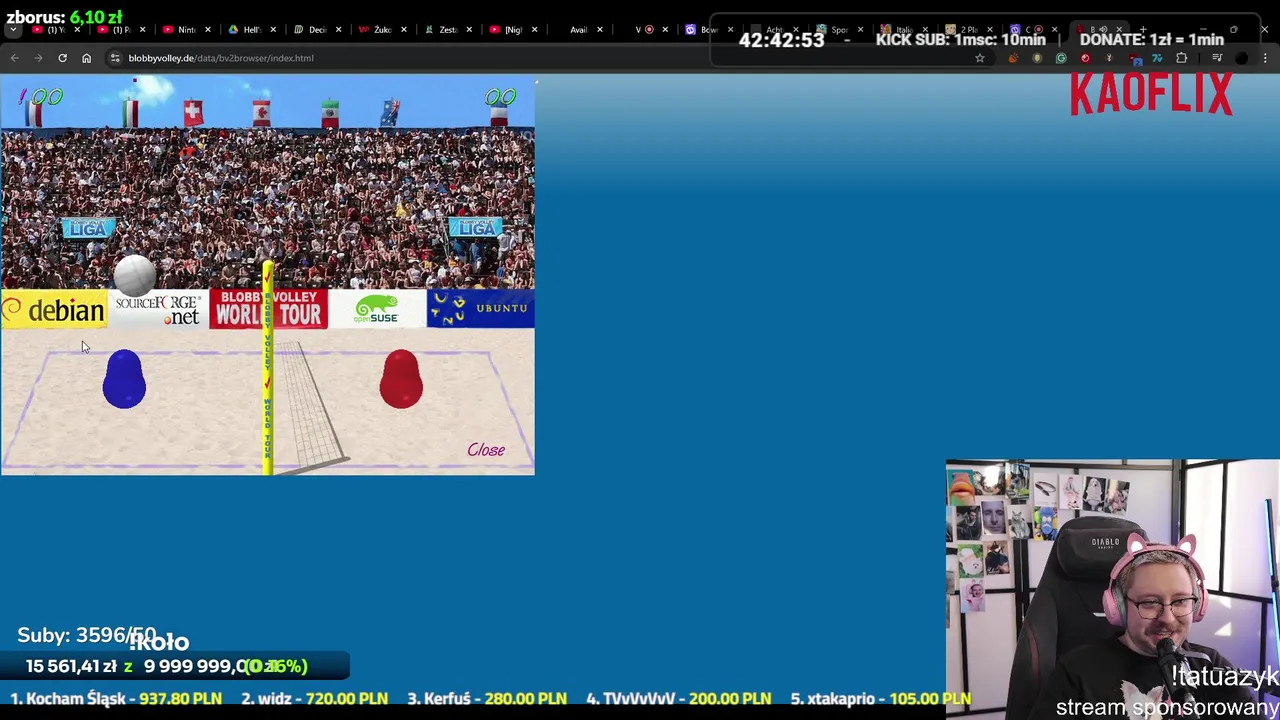Click the white volleyball
This screenshot has height=720, width=1280.
pos(135,276)
